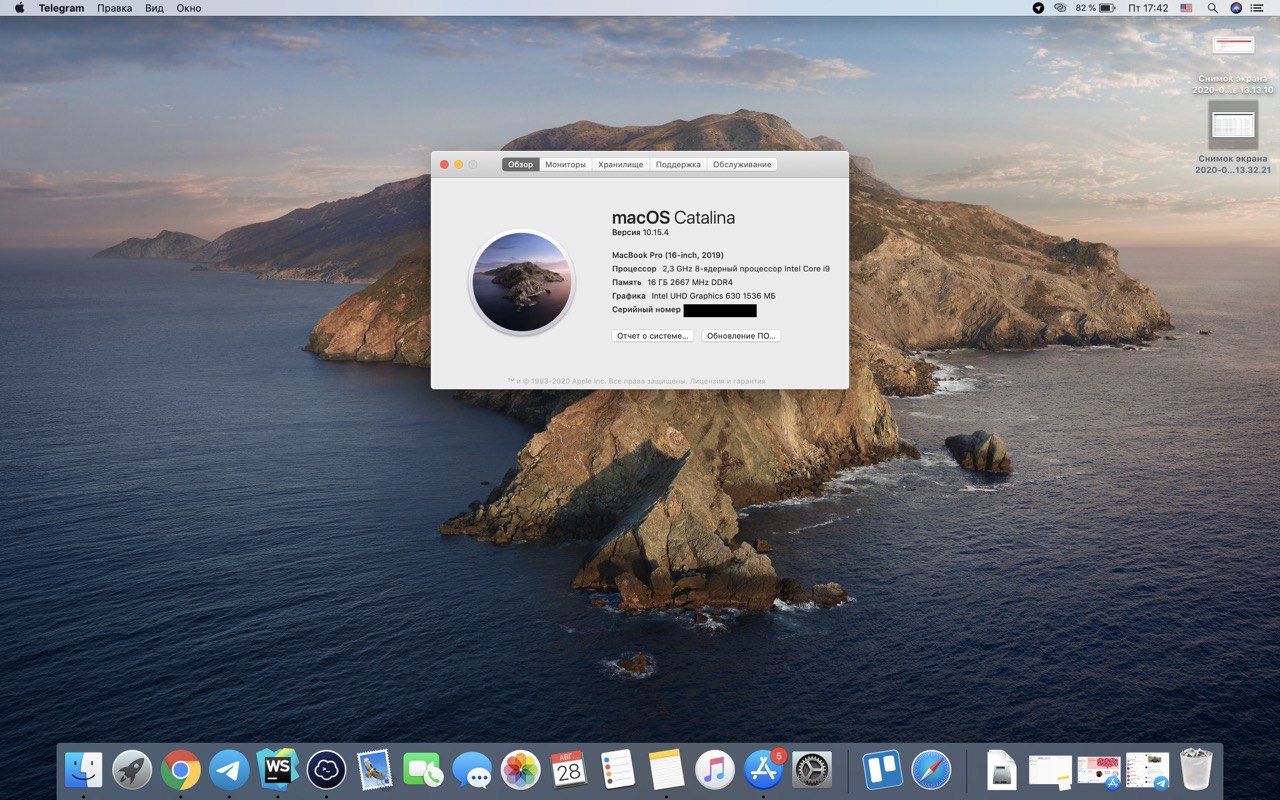This screenshot has width=1280, height=800.
Task: Switch to Telegram in the Dock
Action: tap(229, 770)
